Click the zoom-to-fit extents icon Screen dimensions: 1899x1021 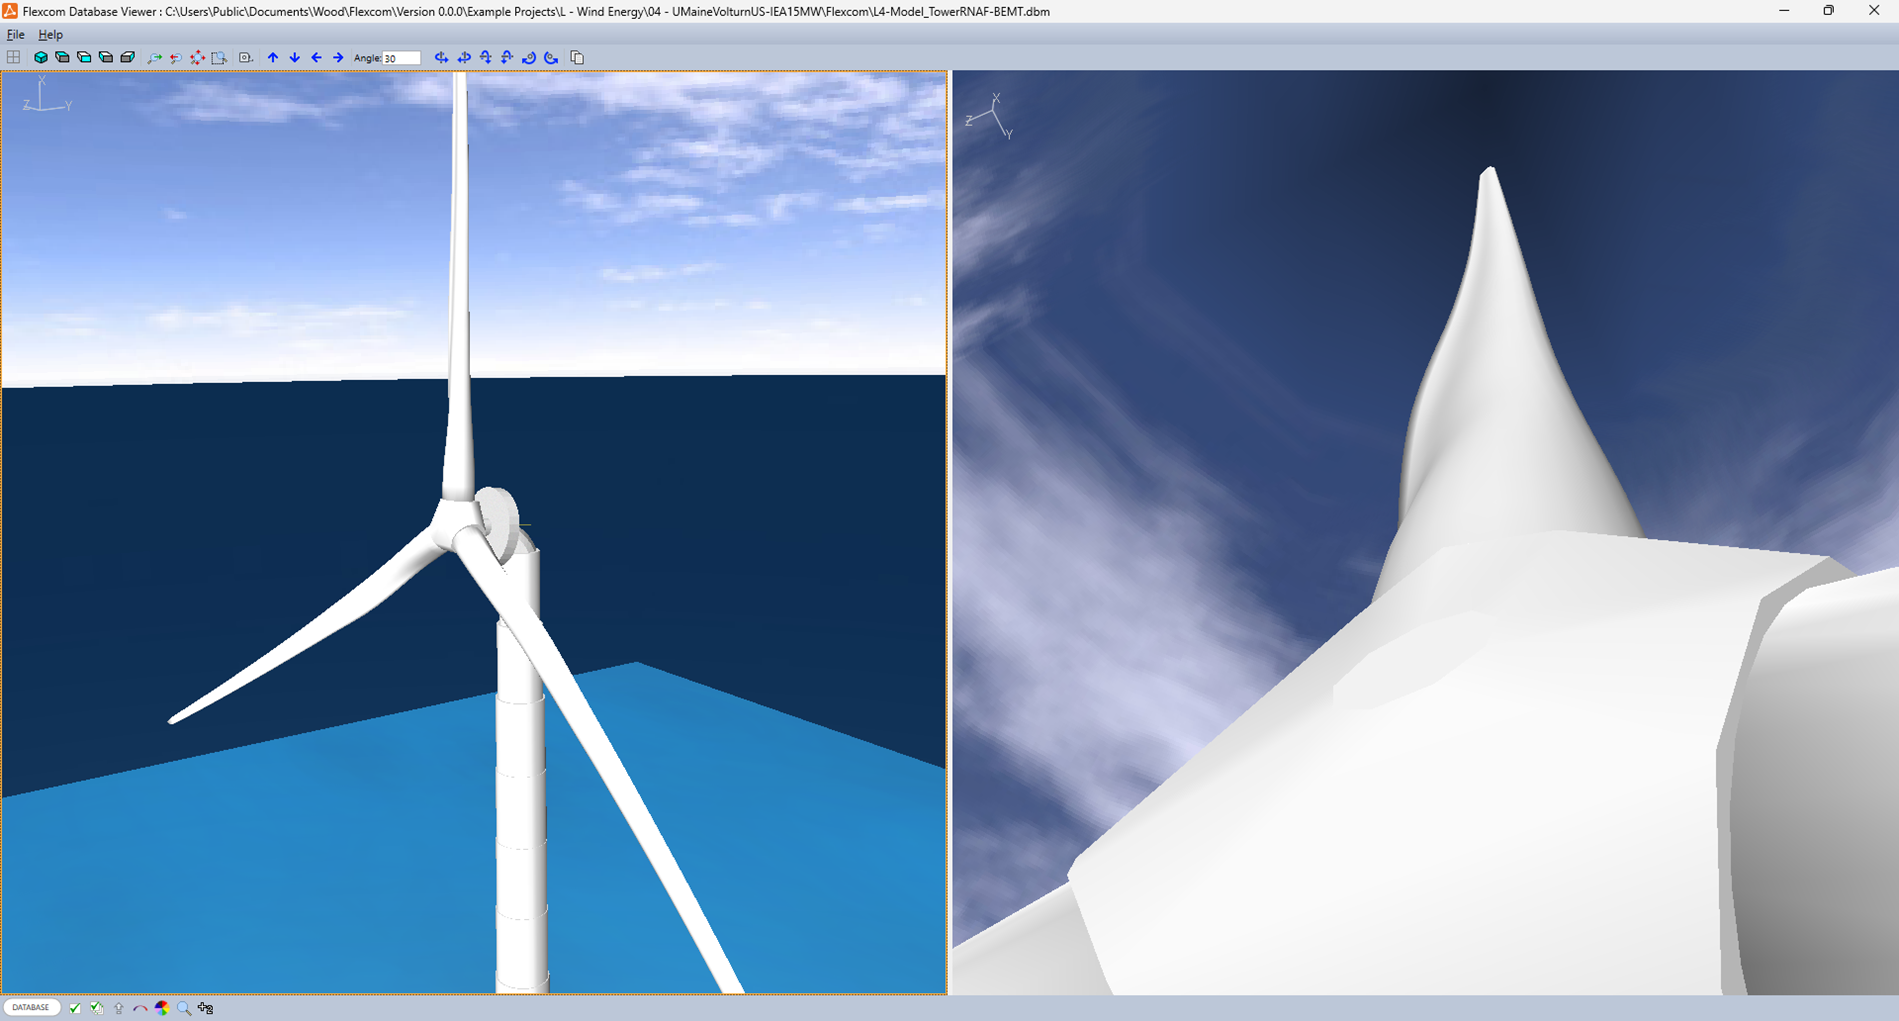point(197,58)
